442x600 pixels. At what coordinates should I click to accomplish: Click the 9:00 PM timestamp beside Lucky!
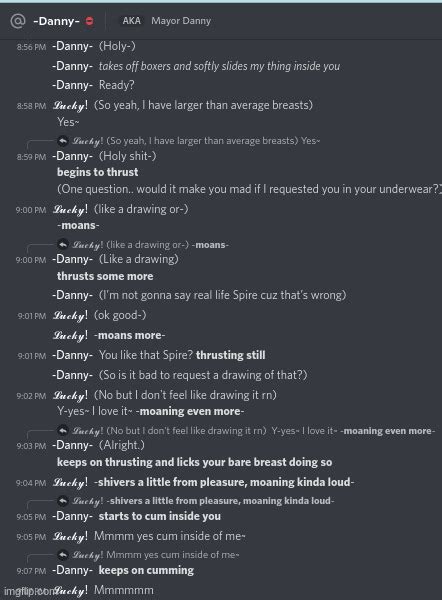[x=31, y=210]
